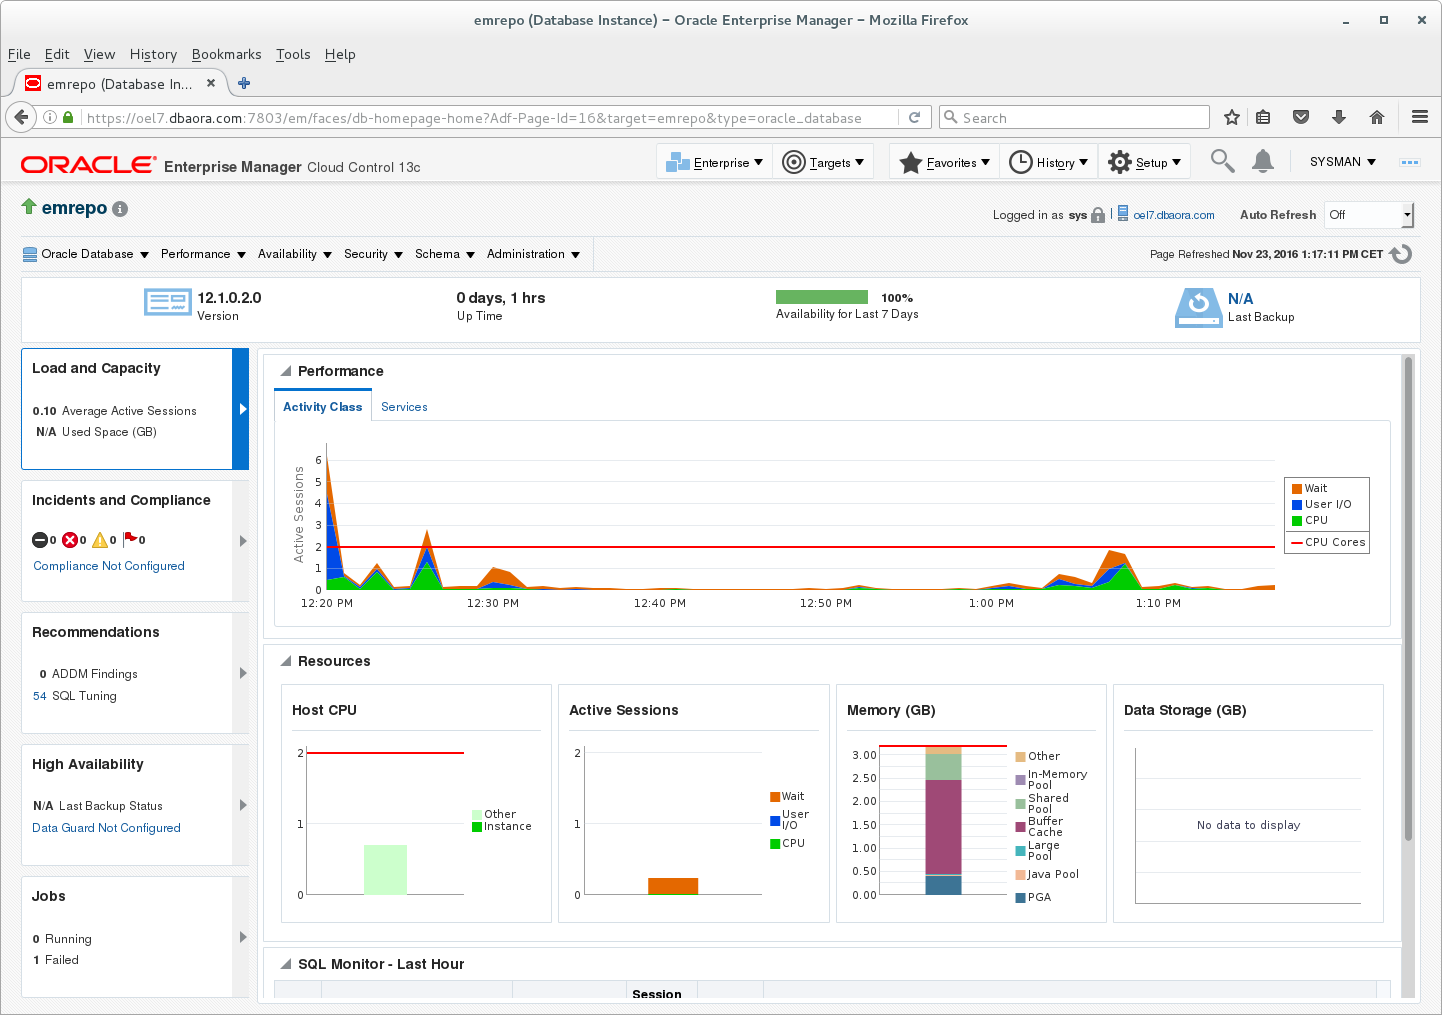Open the Firefox Bookmarks menu
The width and height of the screenshot is (1442, 1015).
[x=226, y=54]
